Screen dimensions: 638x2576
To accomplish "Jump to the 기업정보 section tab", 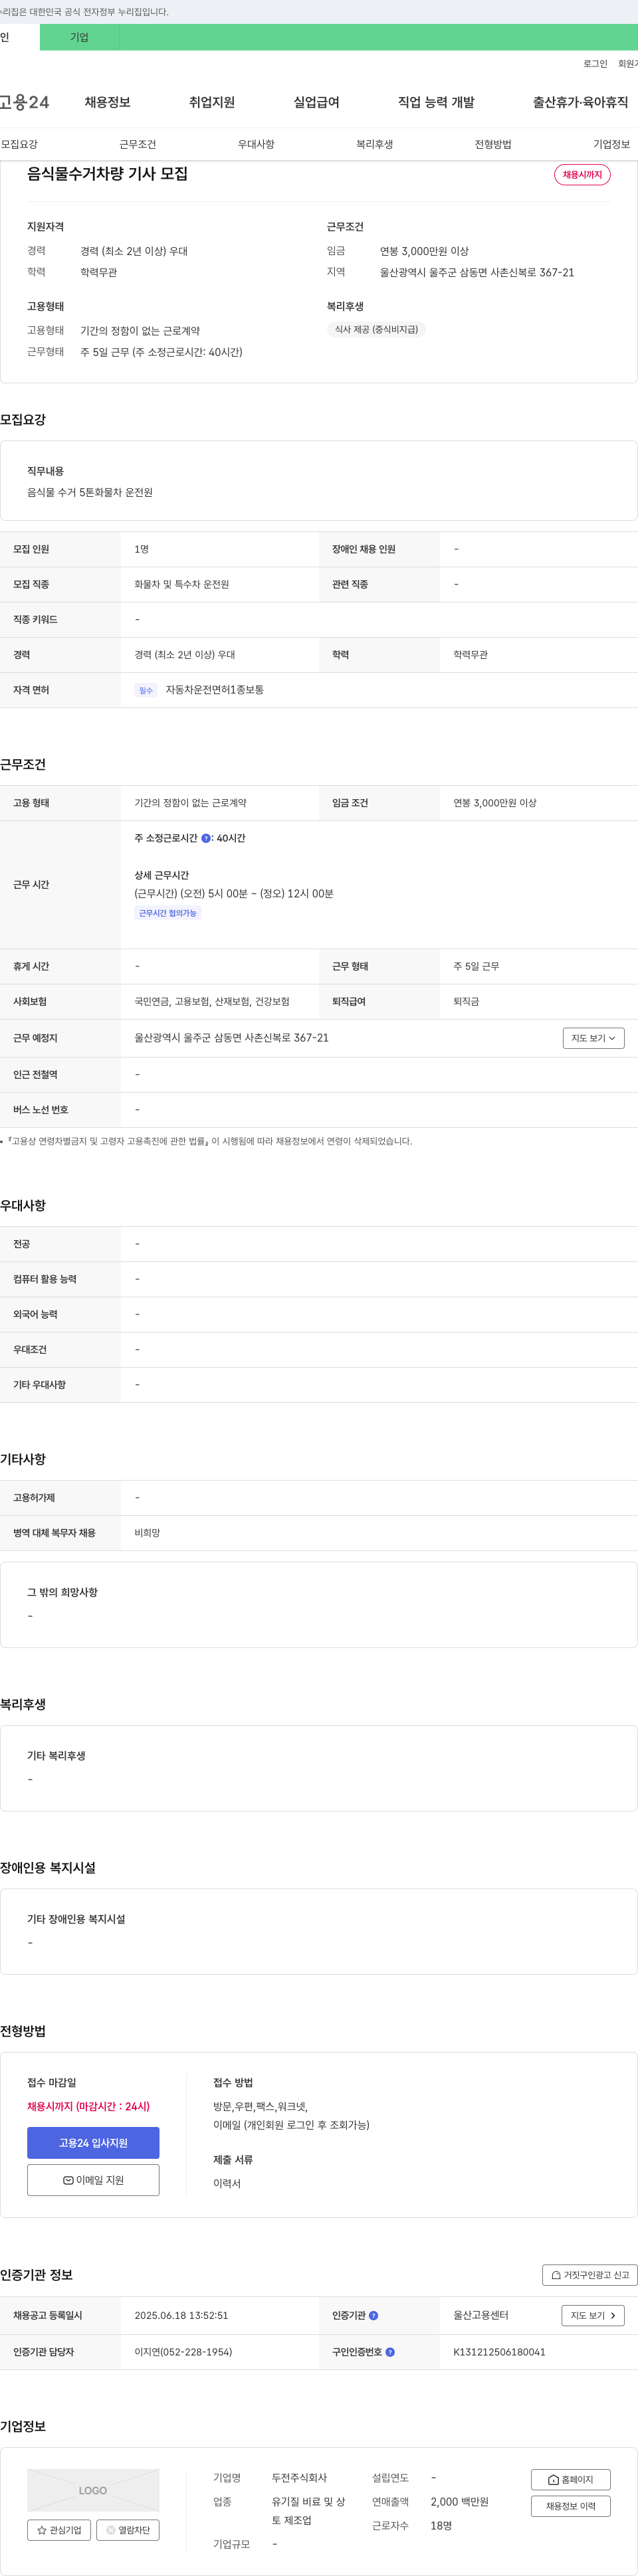I will [x=611, y=144].
